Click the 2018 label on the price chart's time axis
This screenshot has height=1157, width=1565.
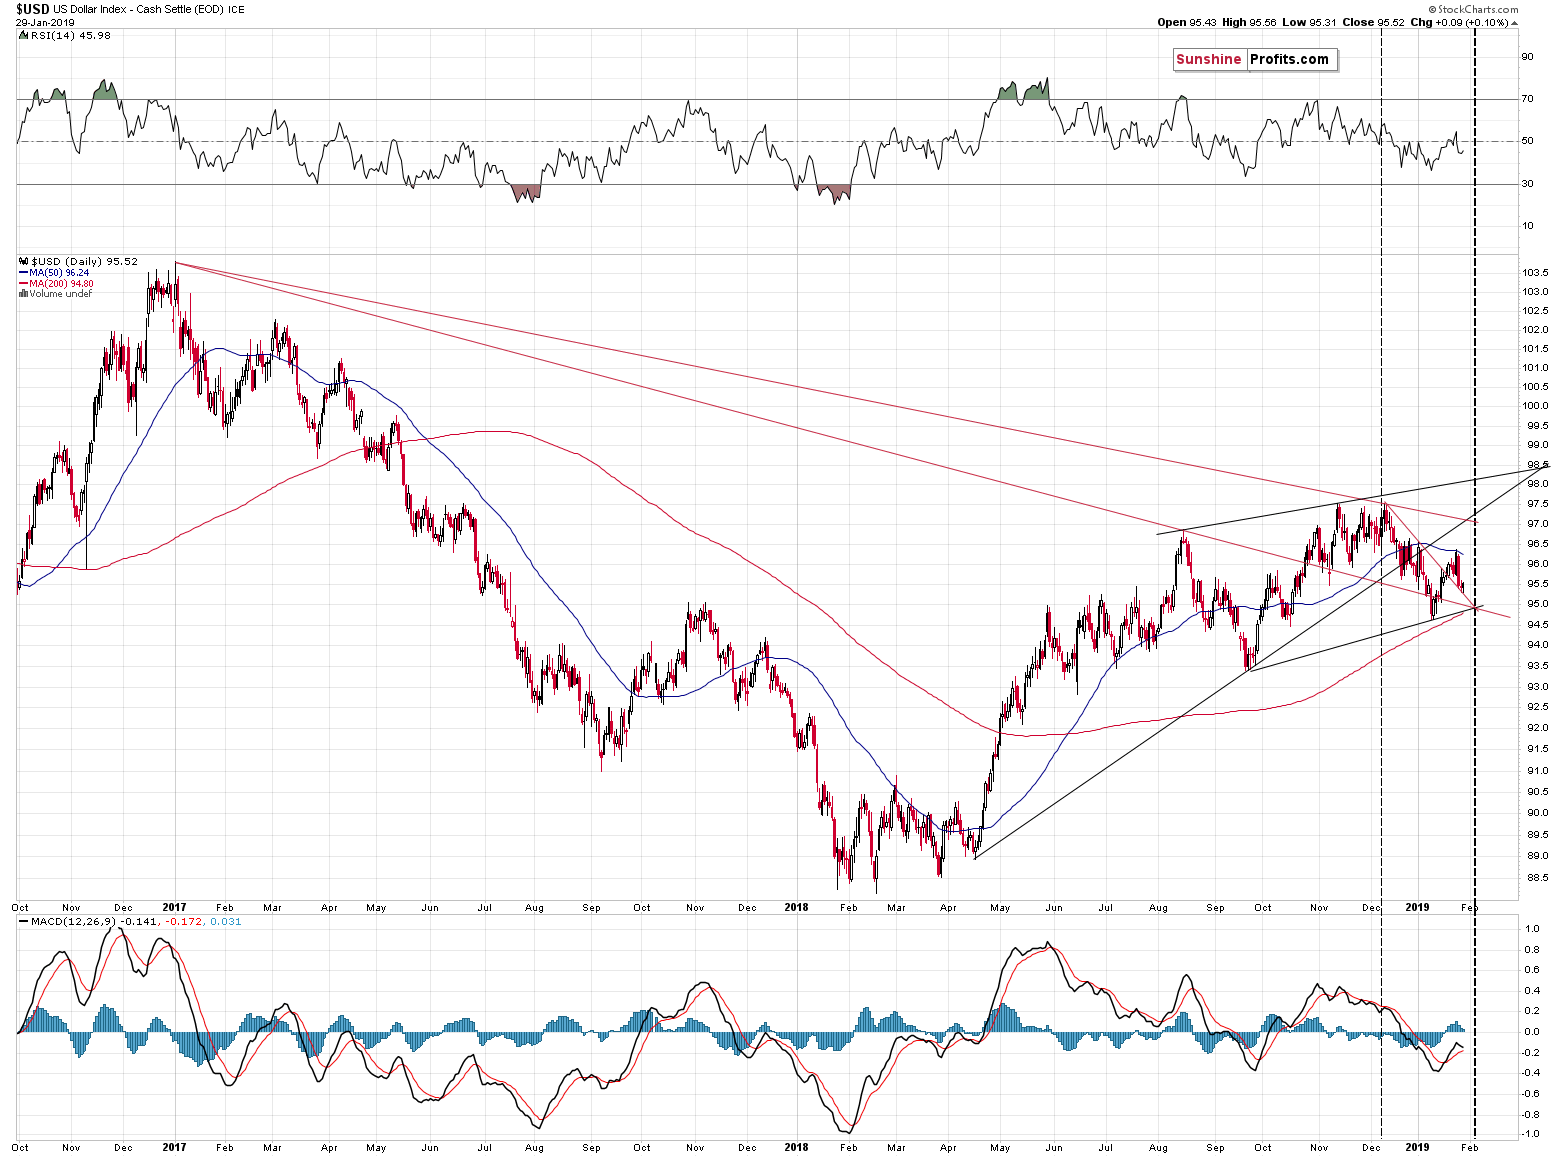(x=796, y=908)
